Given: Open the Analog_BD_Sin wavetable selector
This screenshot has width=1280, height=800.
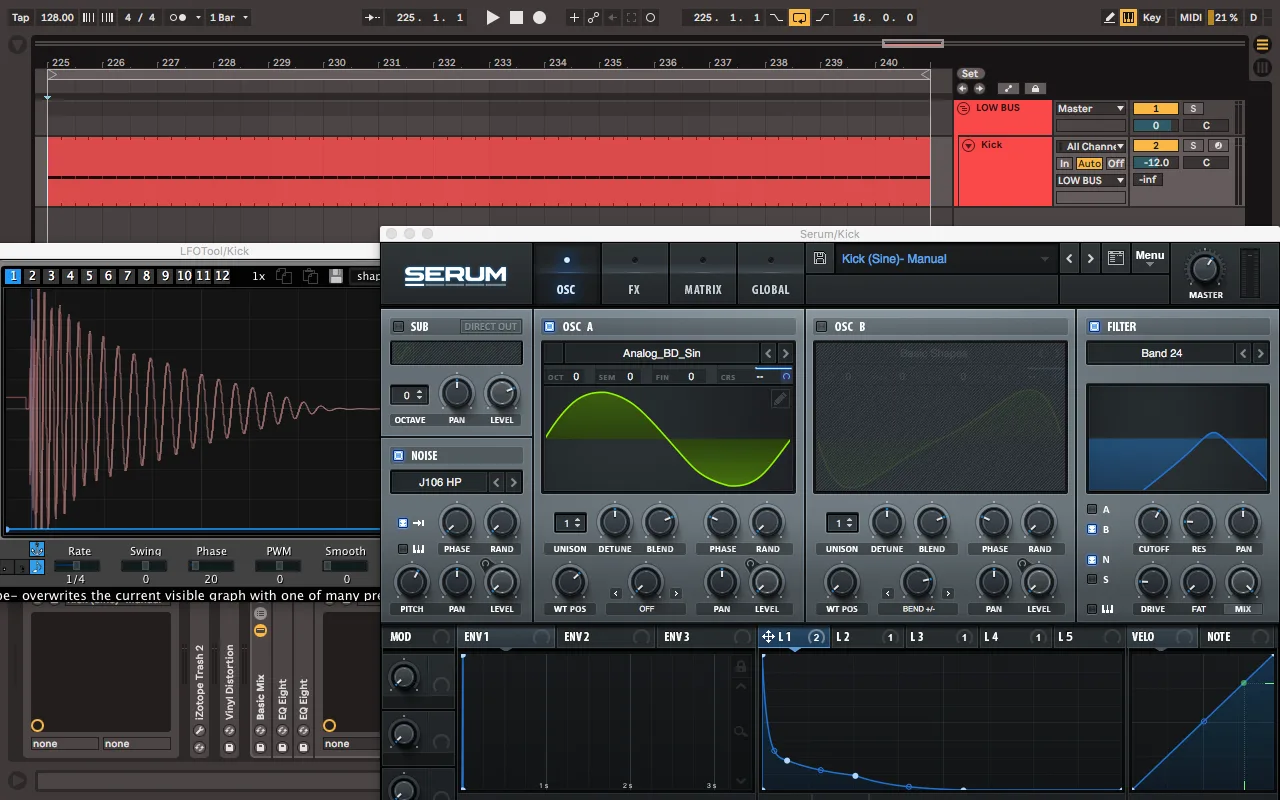Looking at the screenshot, I should click(661, 353).
